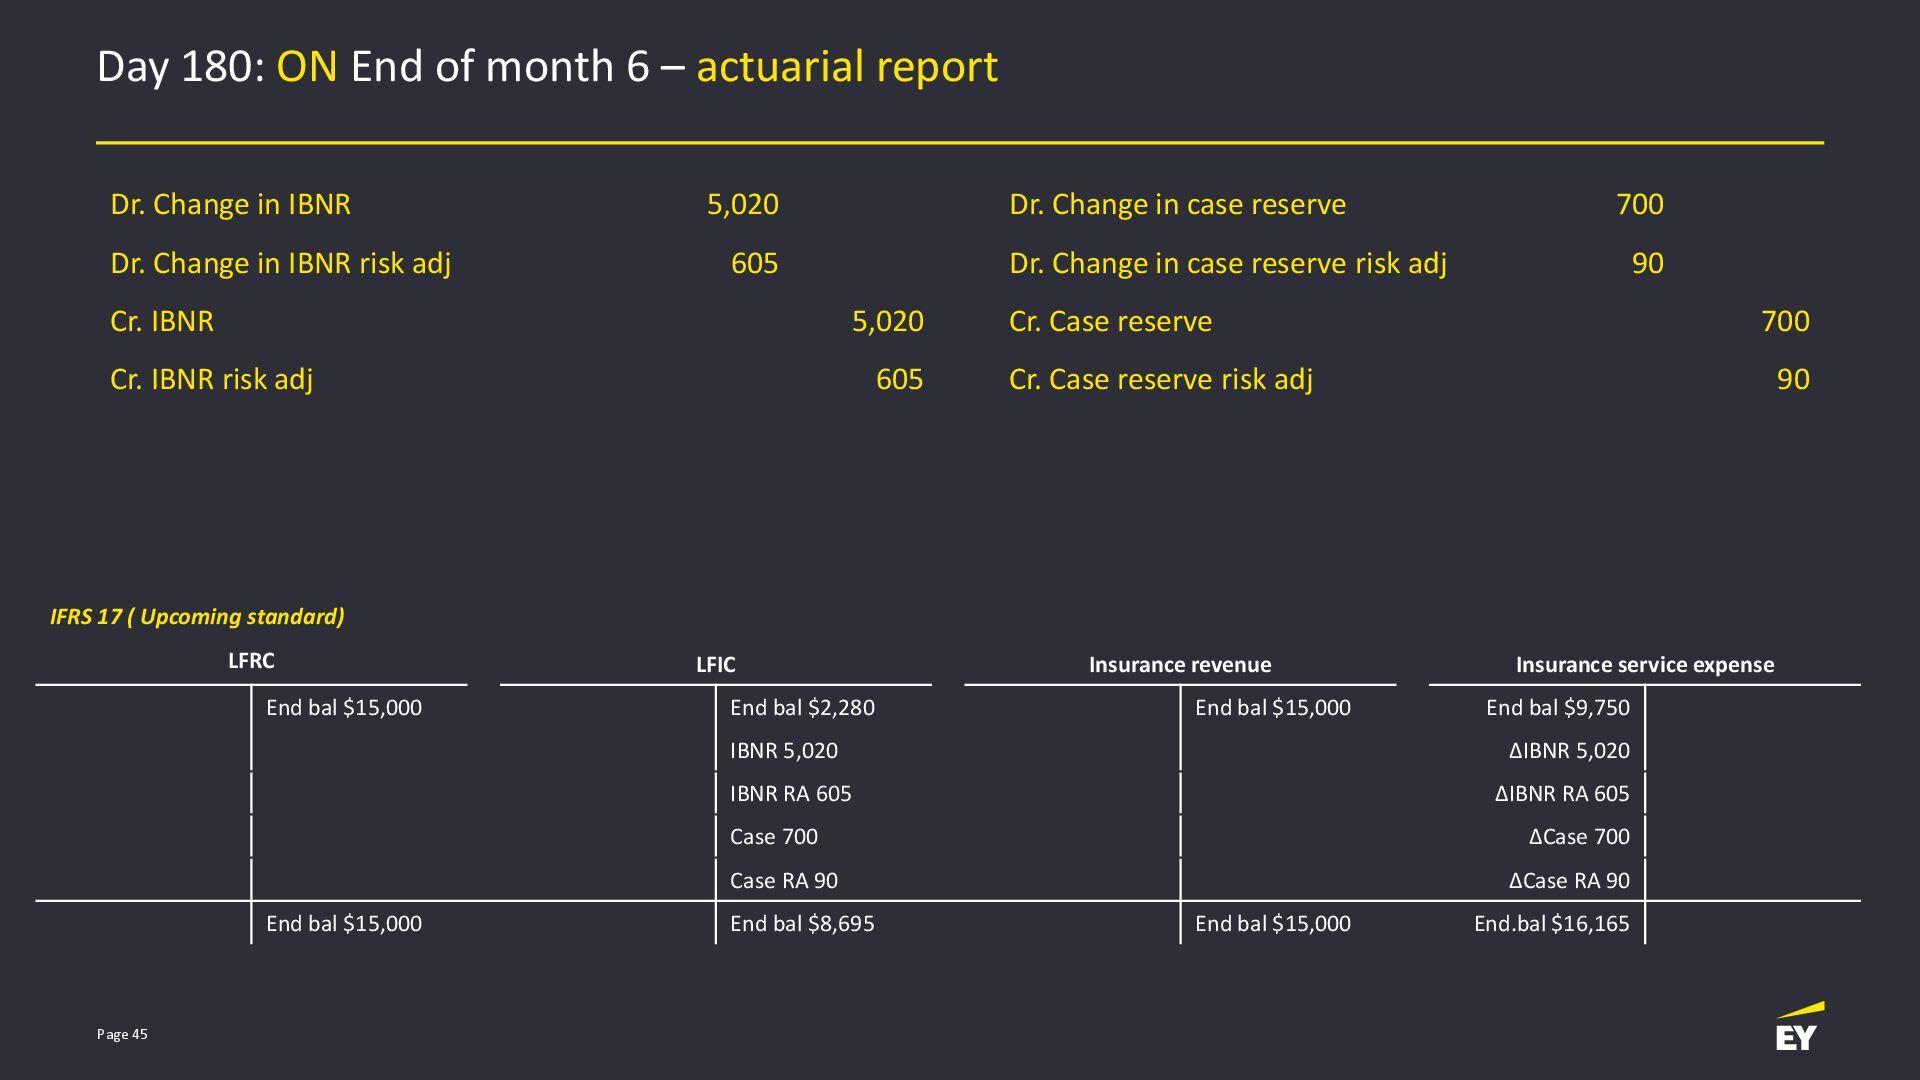Select the LFRC account header
1920x1080 pixels.
pos(251,661)
